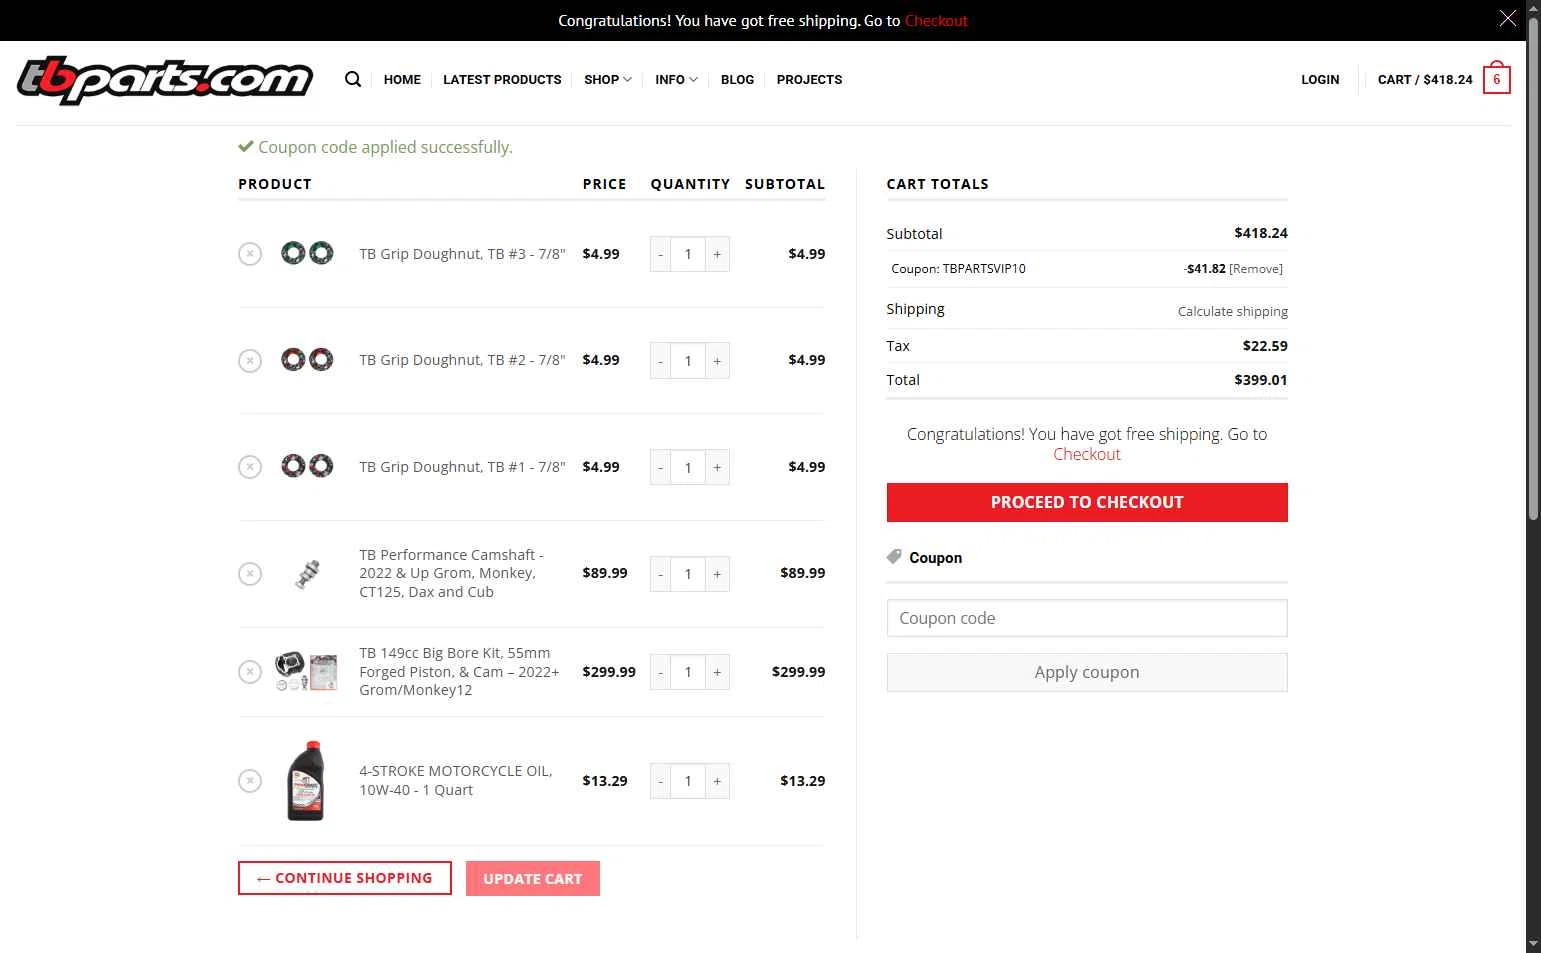Open TB Grip Doughnut, TB #1 product link
Image resolution: width=1541 pixels, height=953 pixels.
click(462, 467)
